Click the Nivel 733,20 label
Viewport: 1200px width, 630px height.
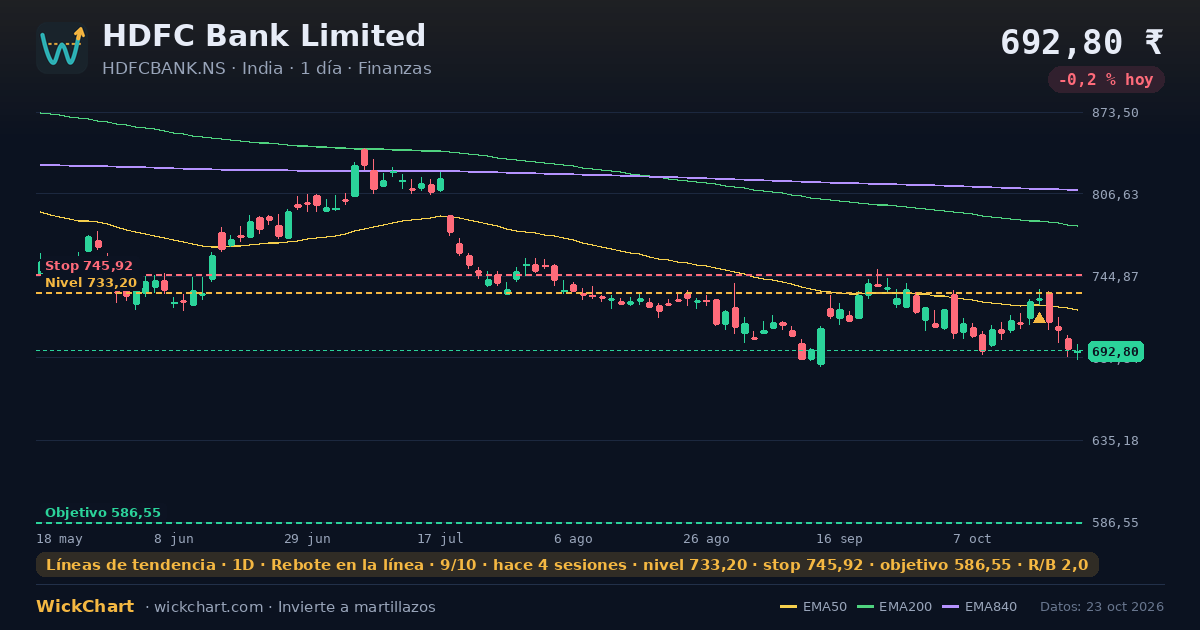91,283
